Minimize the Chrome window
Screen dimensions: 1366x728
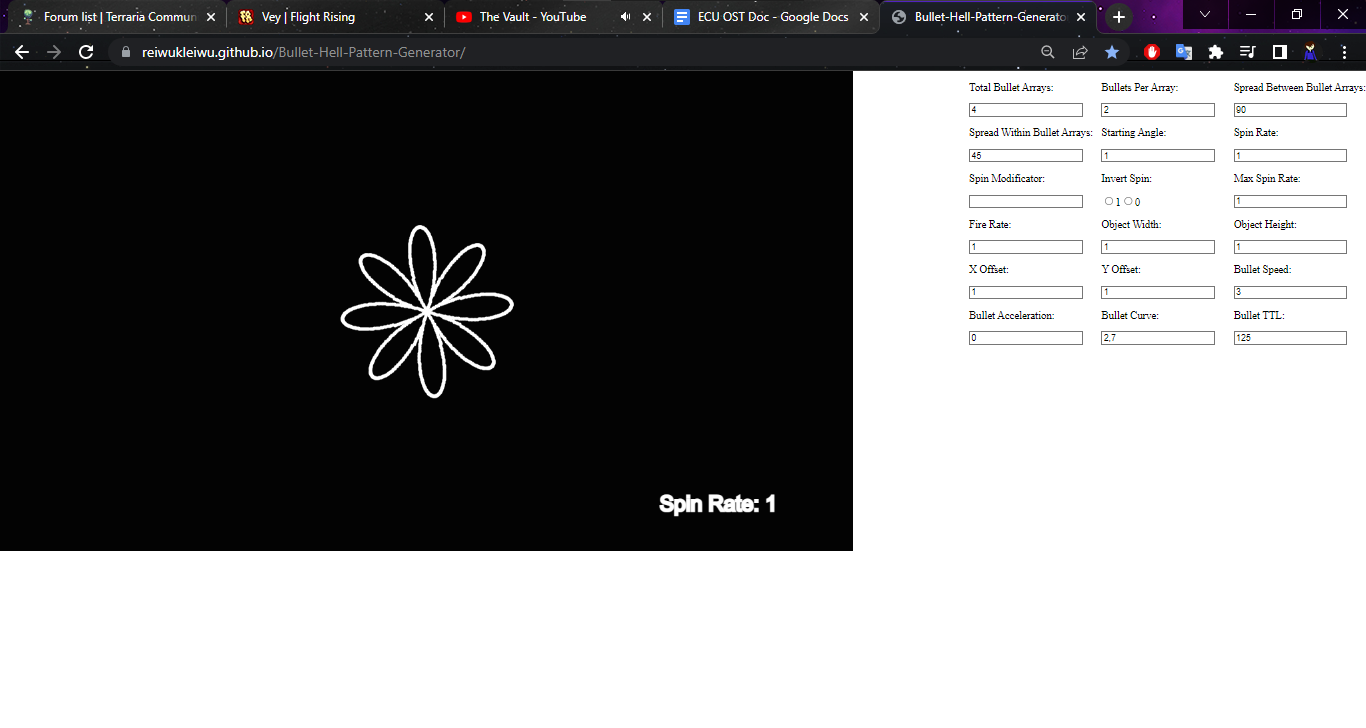click(1250, 14)
